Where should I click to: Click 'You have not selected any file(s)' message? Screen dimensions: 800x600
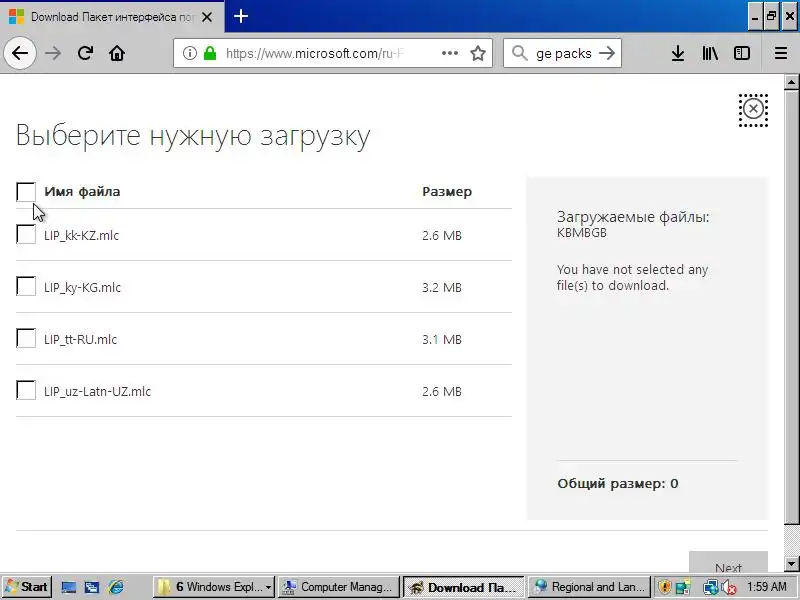[x=633, y=277]
